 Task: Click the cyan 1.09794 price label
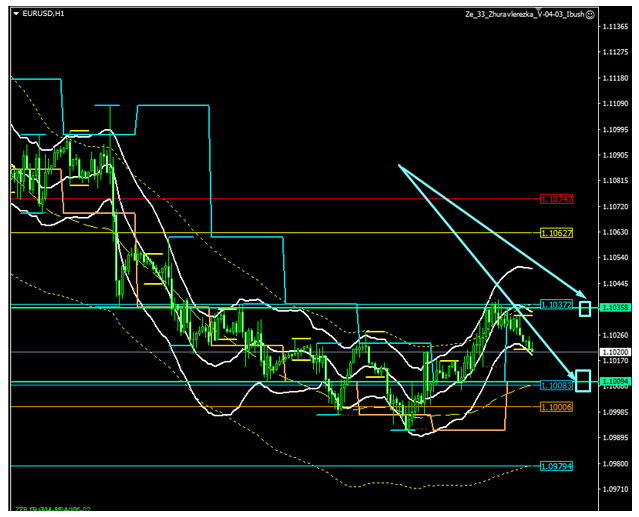pyautogui.click(x=555, y=466)
